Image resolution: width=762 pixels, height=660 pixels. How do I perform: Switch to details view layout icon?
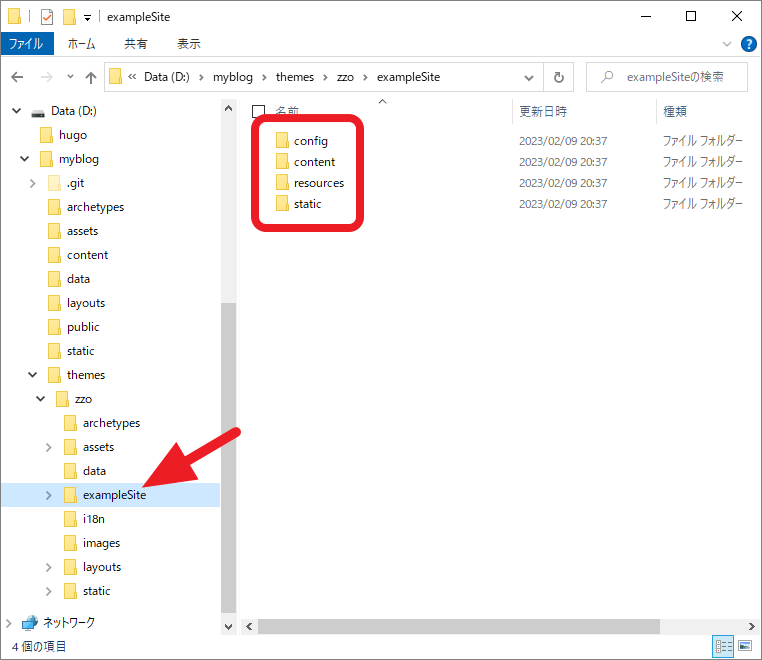723,647
